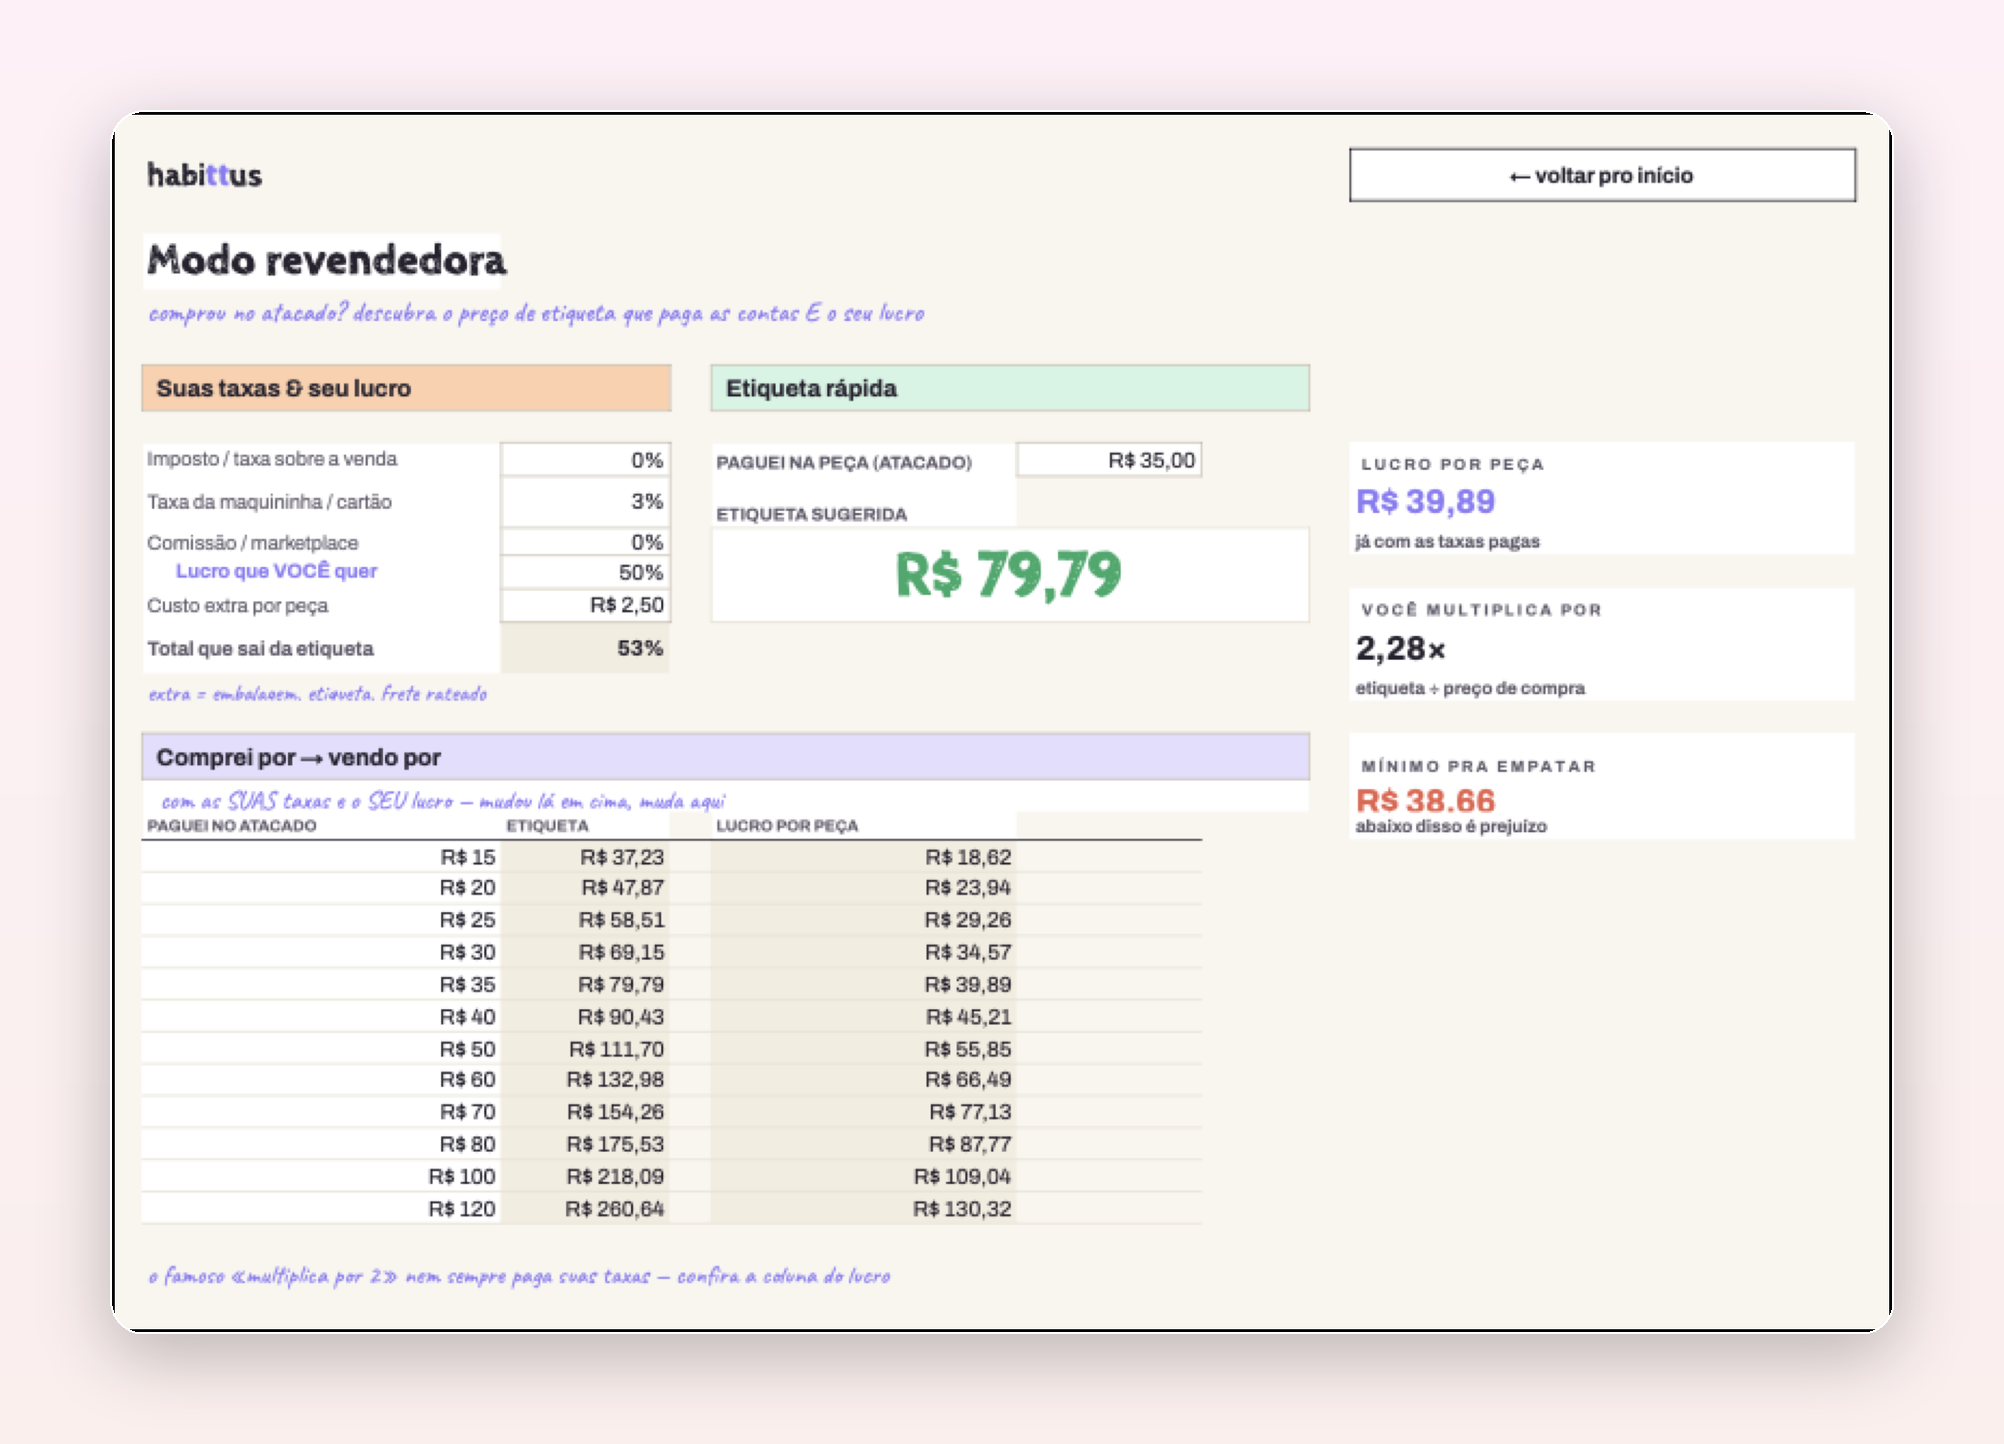Viewport: 2004px width, 1444px height.
Task: Select the Taxa da maquininha 3% field
Action: (585, 501)
